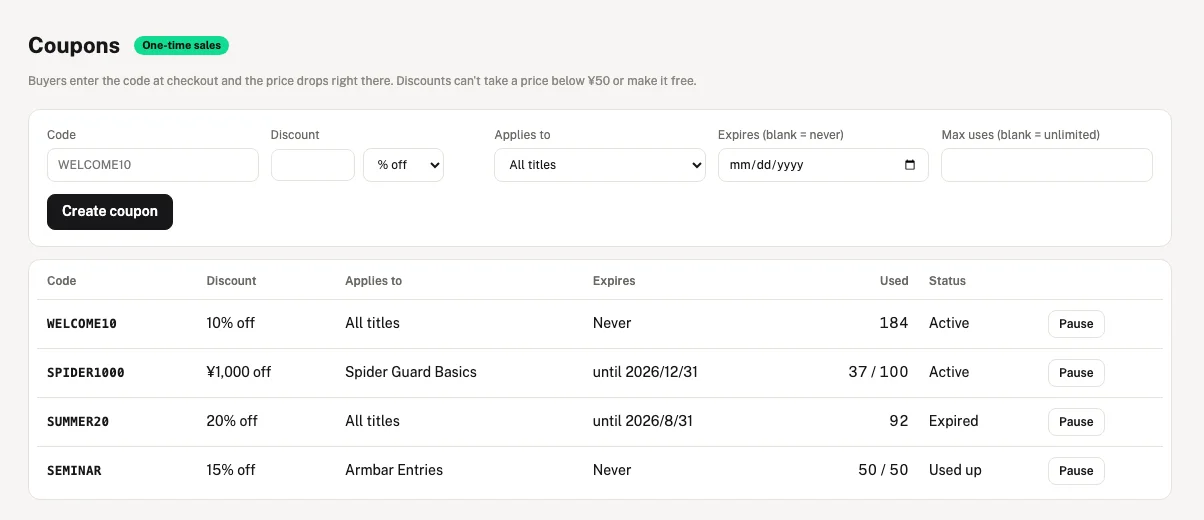
Task: Pause the SEMINAR coupon
Action: coord(1076,471)
